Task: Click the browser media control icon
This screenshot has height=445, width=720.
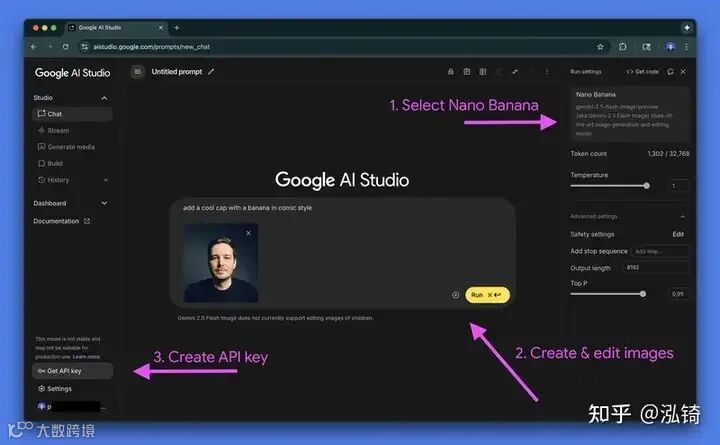Action: pyautogui.click(x=647, y=47)
